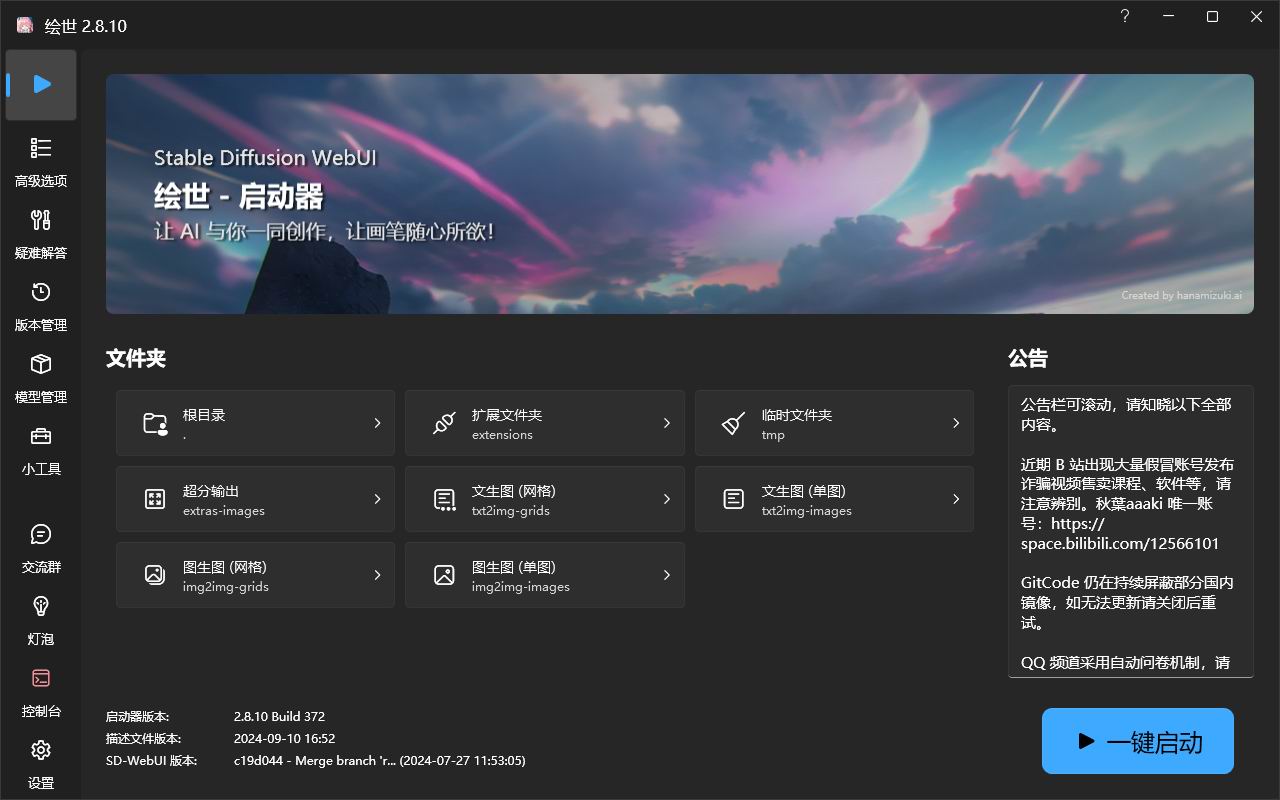The height and width of the screenshot is (800, 1280).
Task: Expand the 文生图 (单图) chevron arrow
Action: (956, 499)
